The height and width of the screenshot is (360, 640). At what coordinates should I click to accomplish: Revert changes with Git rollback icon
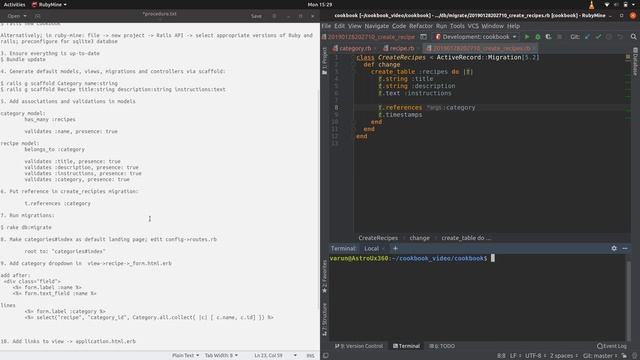point(620,37)
